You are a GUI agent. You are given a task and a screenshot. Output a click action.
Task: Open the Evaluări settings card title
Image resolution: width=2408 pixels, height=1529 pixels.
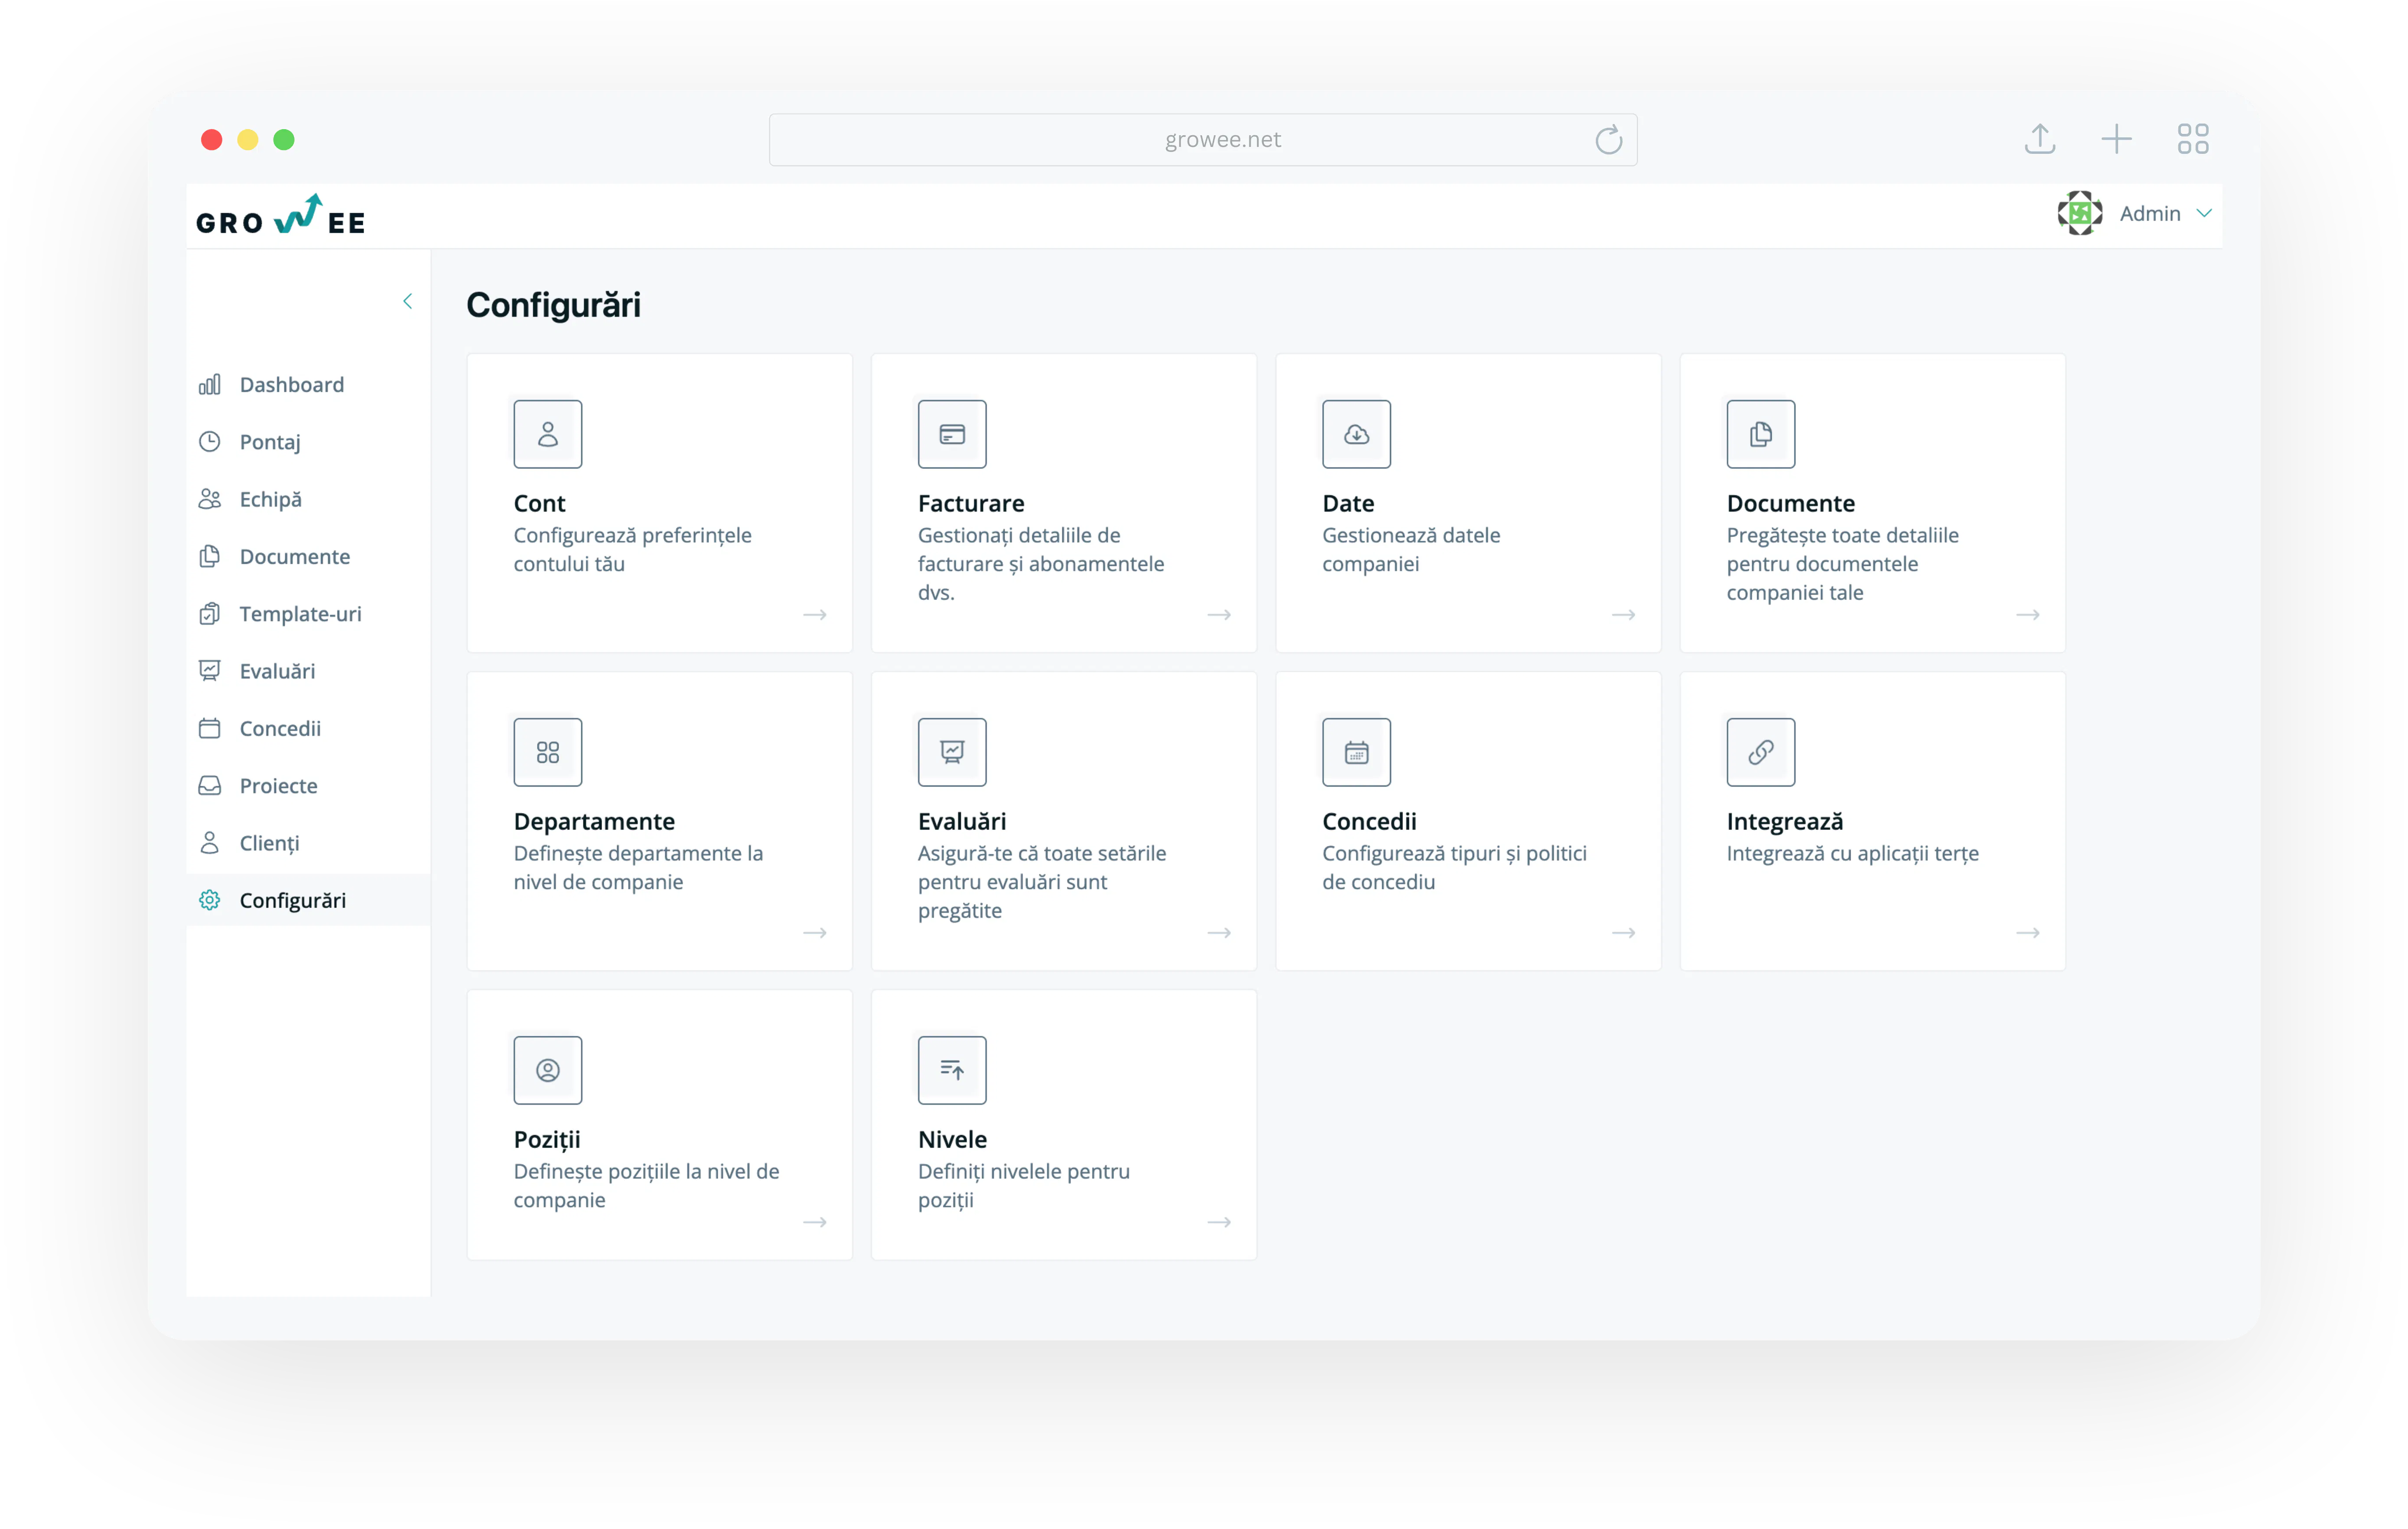[x=962, y=821]
